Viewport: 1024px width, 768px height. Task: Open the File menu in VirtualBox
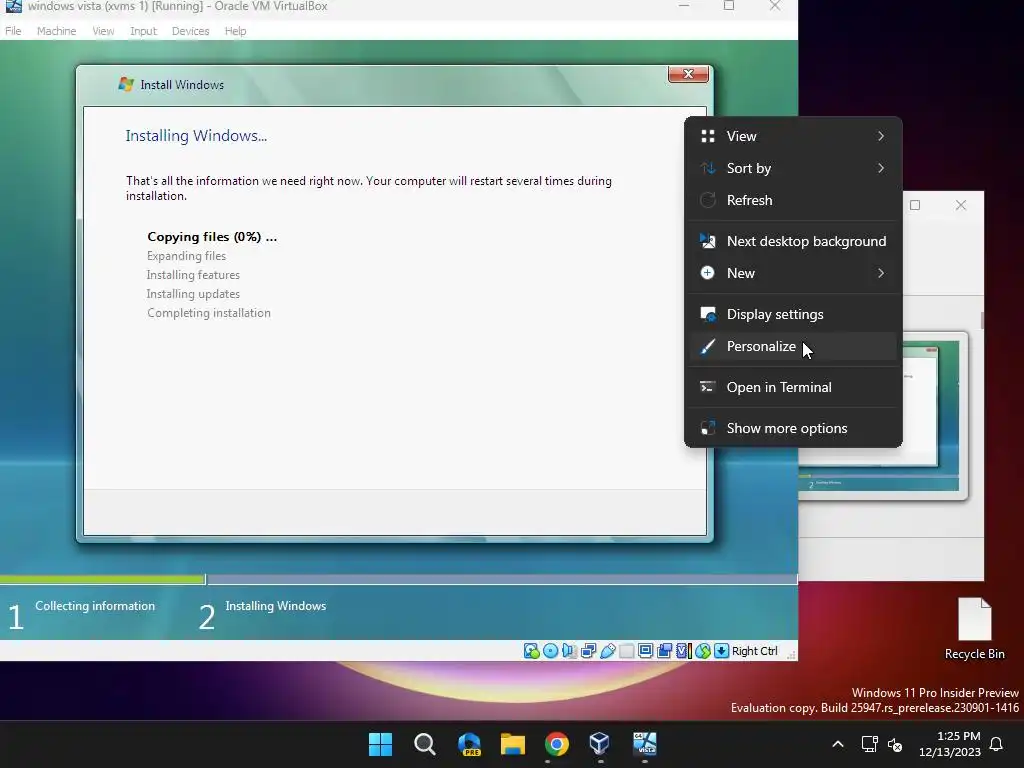13,31
